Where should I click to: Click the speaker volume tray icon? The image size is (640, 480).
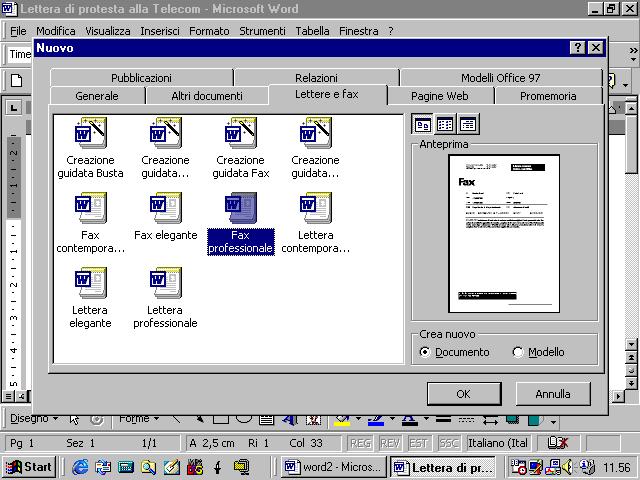567,467
